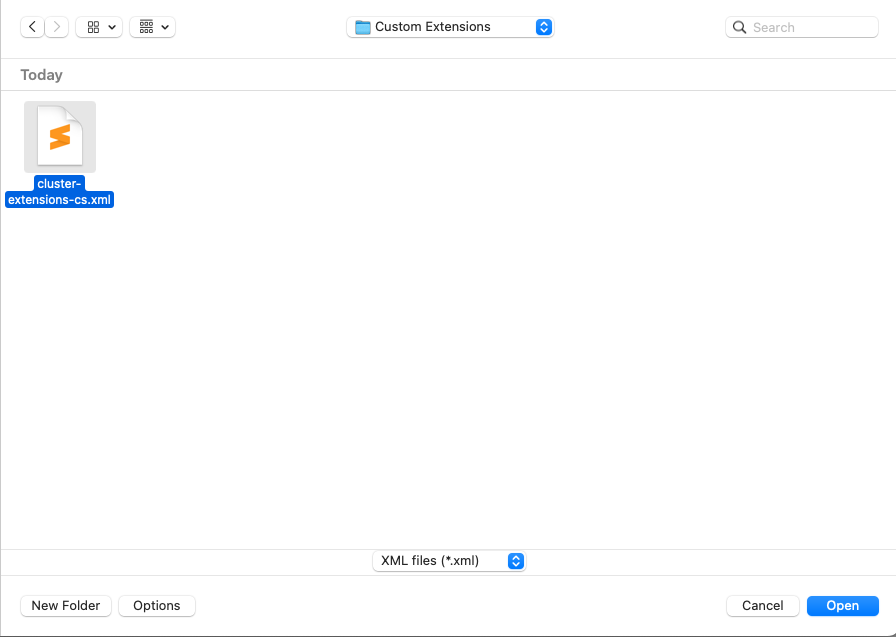Image resolution: width=896 pixels, height=637 pixels.
Task: Click the Custom Extensions folder icon
Action: click(363, 27)
